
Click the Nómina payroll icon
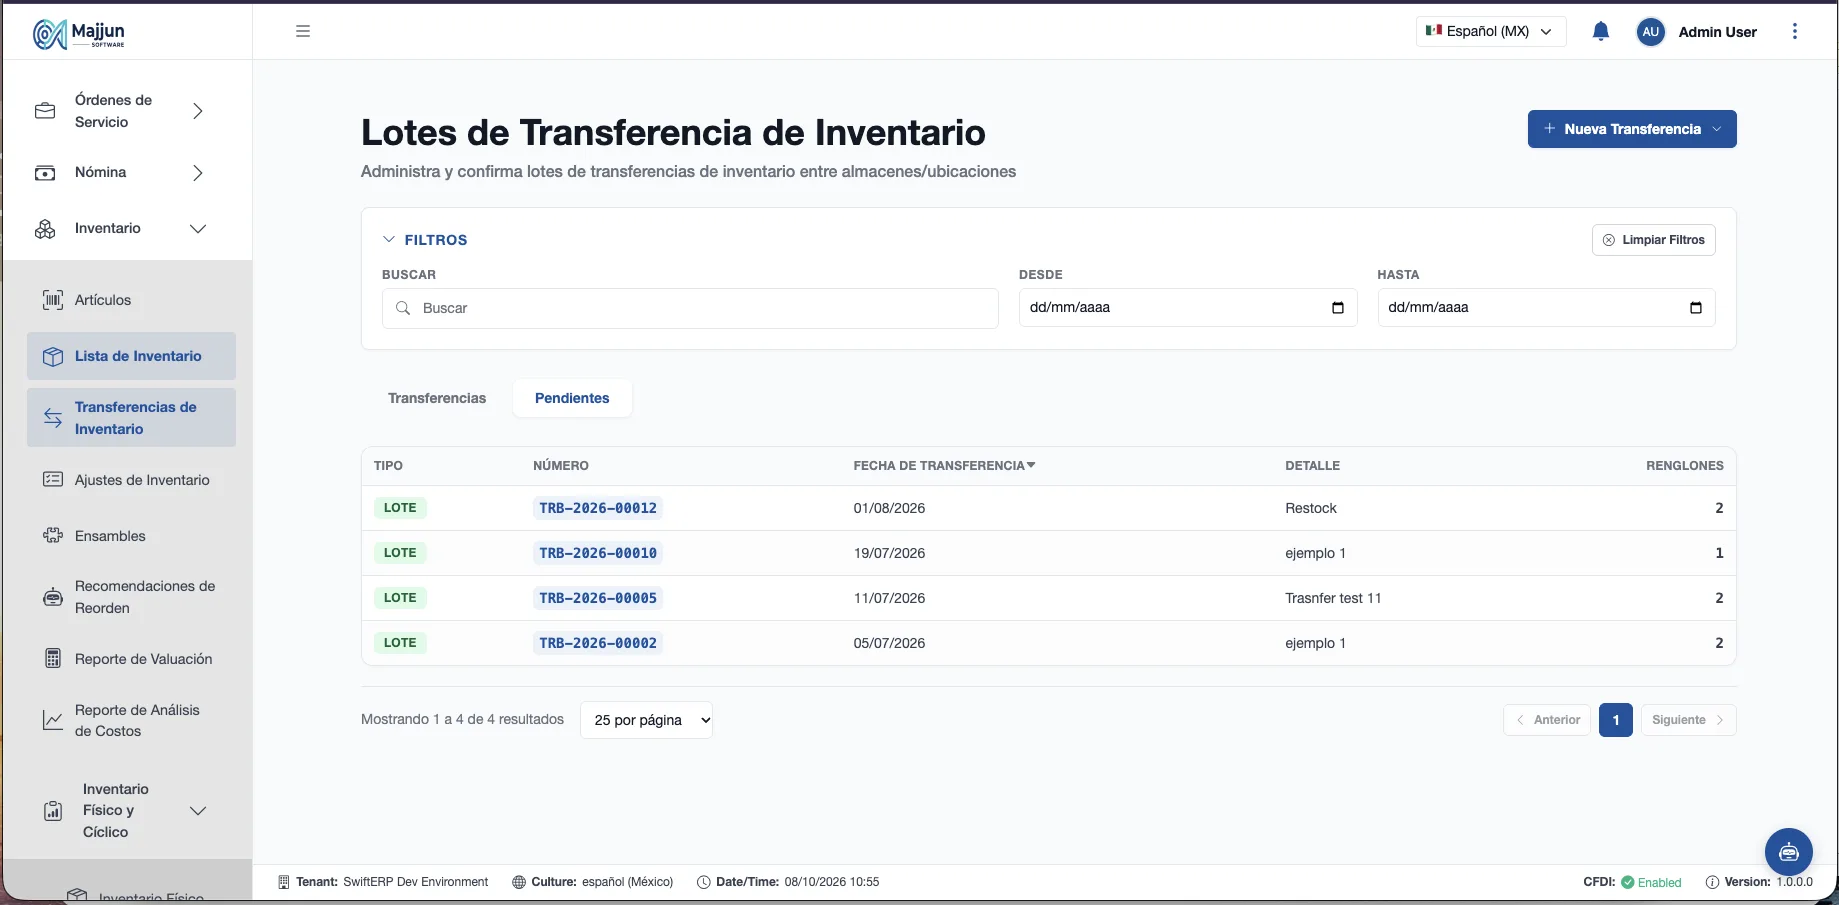[x=45, y=173]
